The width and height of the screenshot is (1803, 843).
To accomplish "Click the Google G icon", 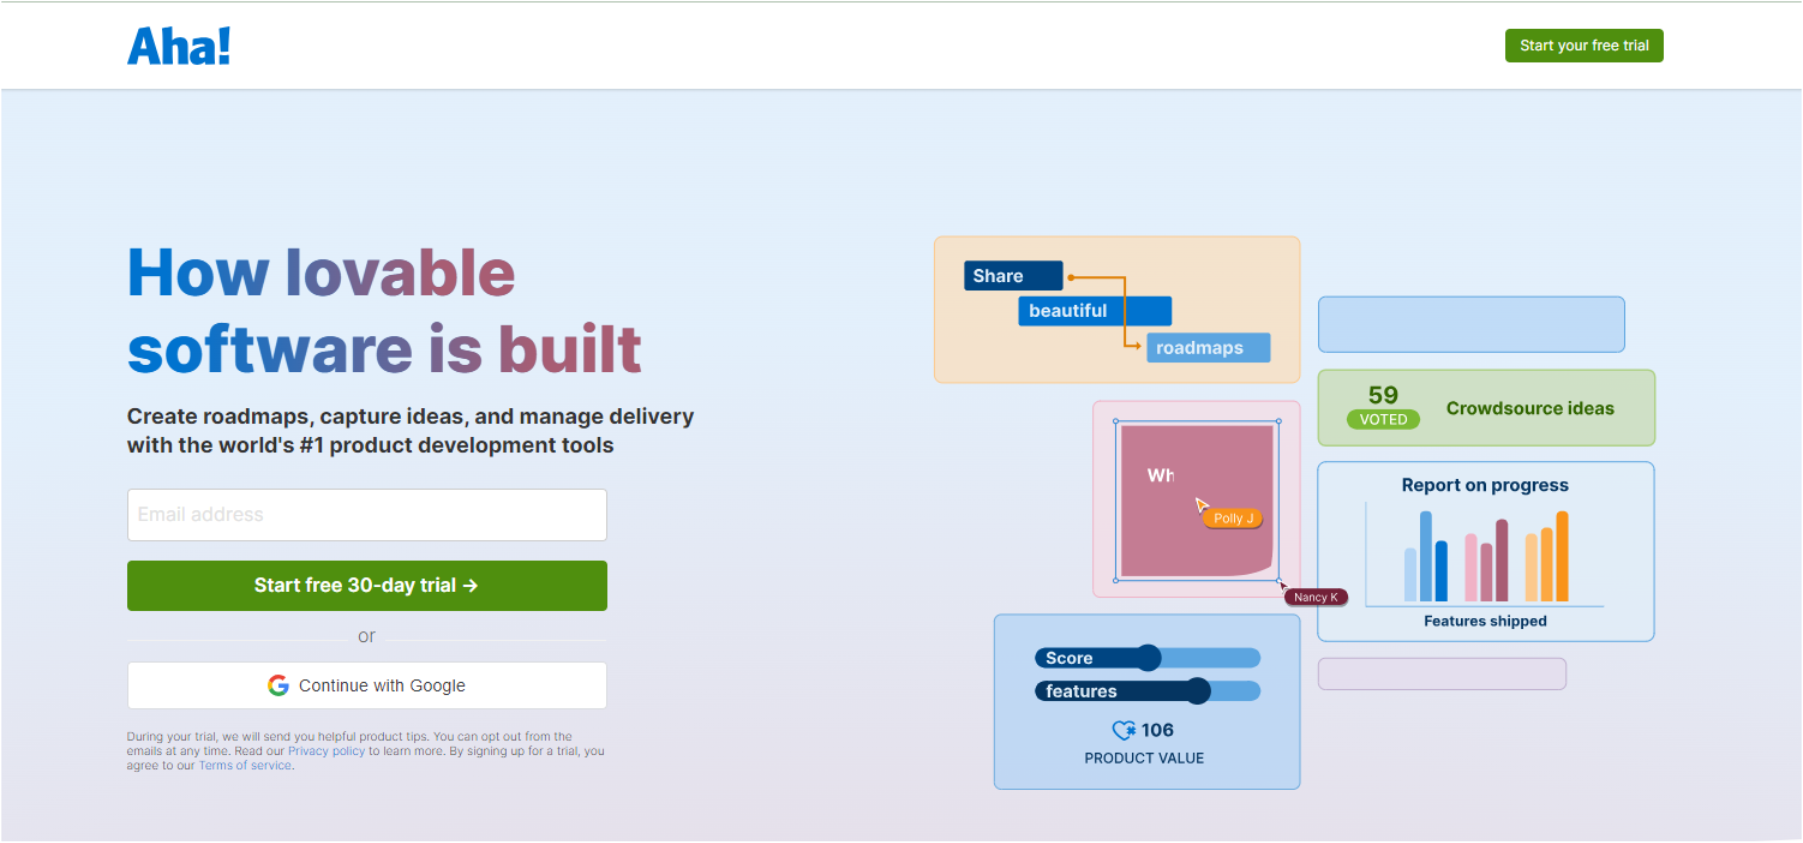I will (x=278, y=686).
